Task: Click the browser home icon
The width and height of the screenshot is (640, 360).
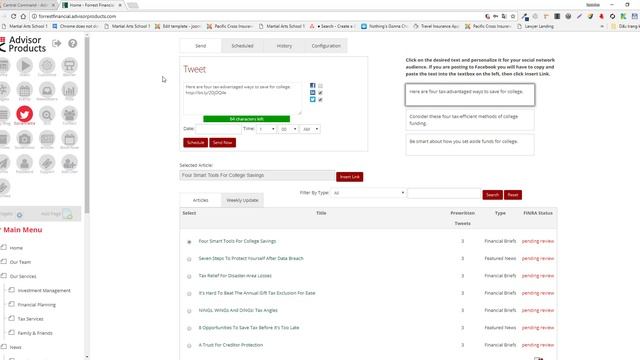Action: point(23,16)
